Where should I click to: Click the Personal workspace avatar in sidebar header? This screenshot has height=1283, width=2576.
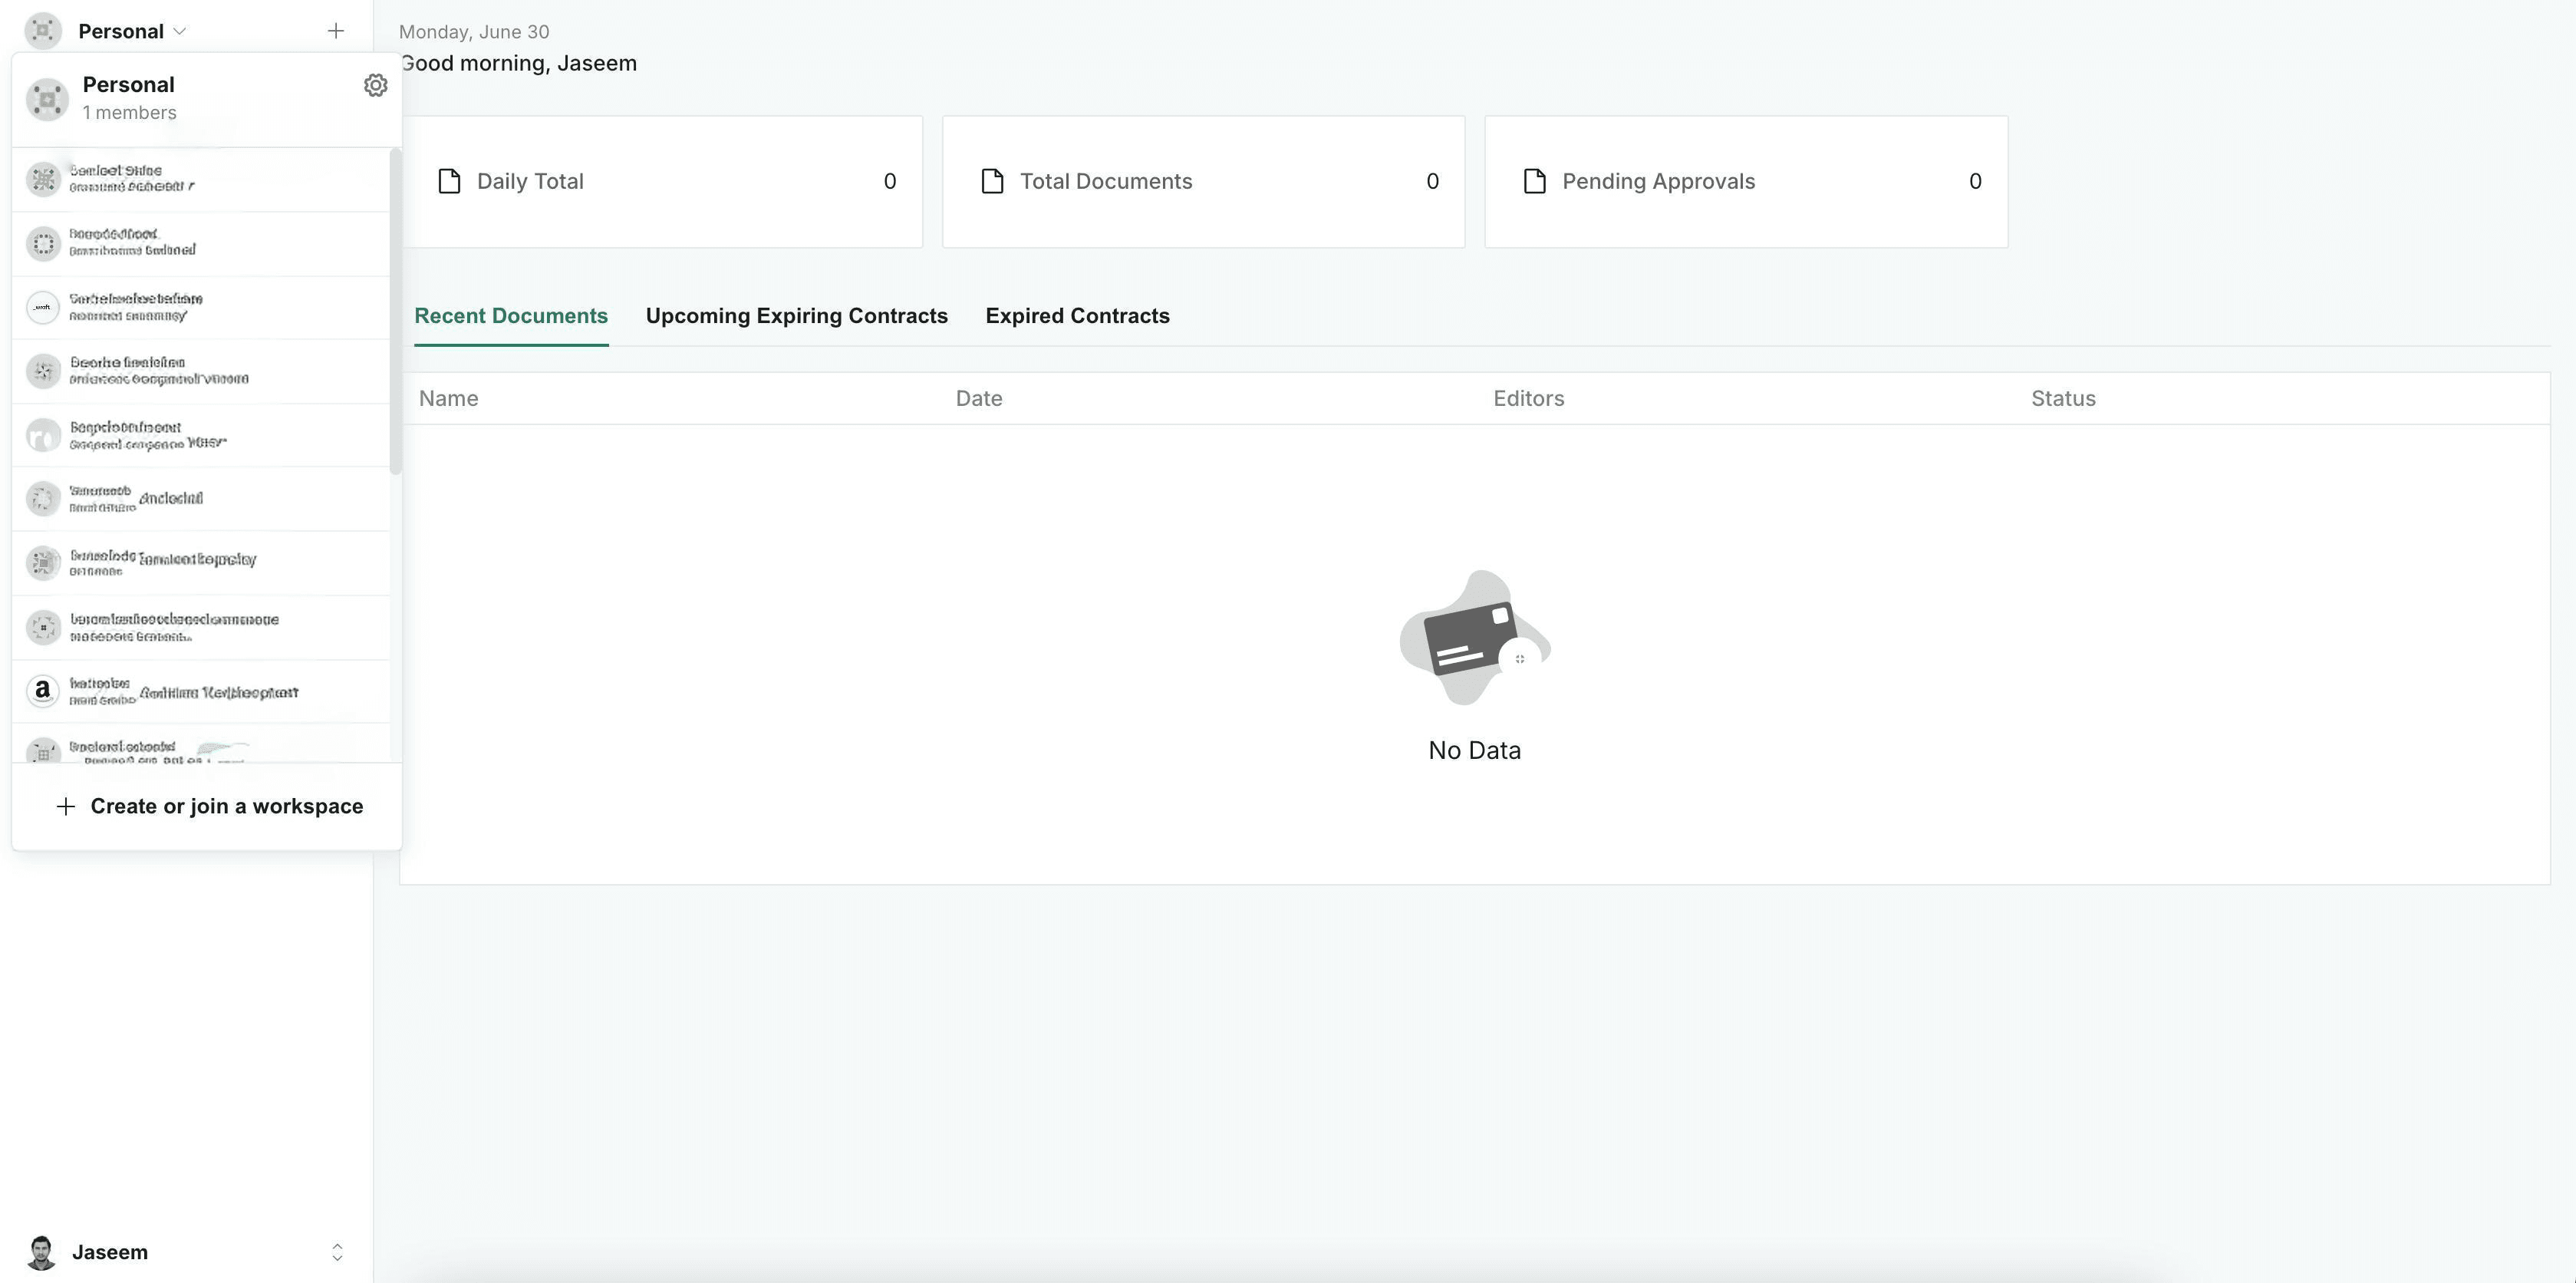point(43,31)
